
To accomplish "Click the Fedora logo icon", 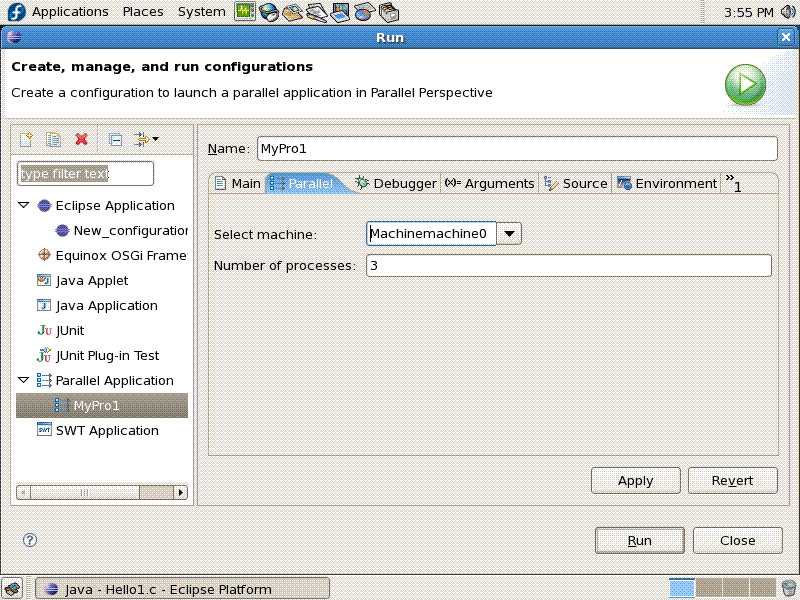I will 16,12.
